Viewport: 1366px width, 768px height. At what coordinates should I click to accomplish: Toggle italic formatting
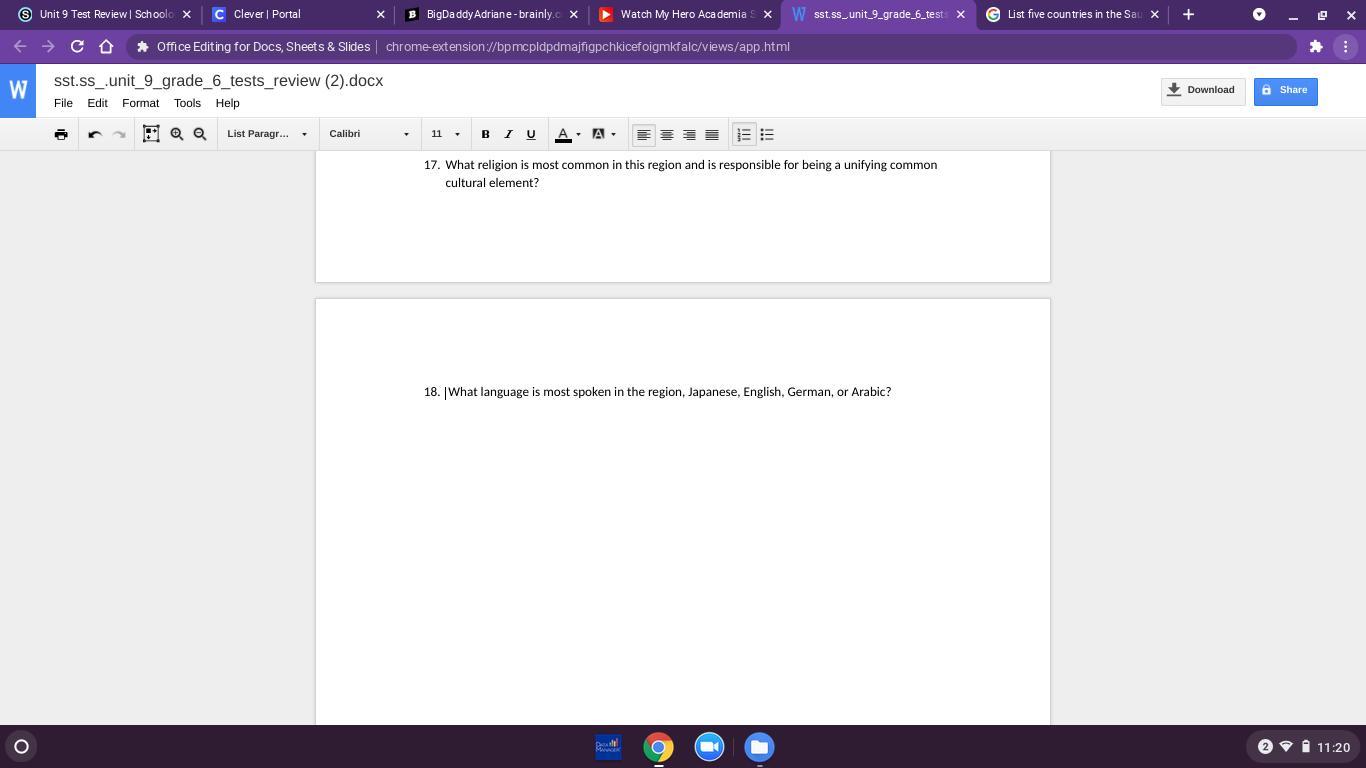point(508,134)
